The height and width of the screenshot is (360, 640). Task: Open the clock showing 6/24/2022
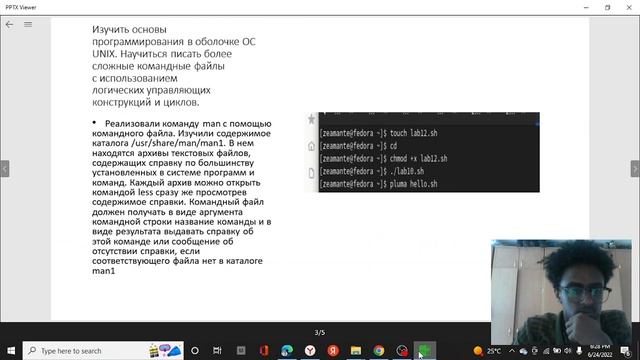(600, 351)
